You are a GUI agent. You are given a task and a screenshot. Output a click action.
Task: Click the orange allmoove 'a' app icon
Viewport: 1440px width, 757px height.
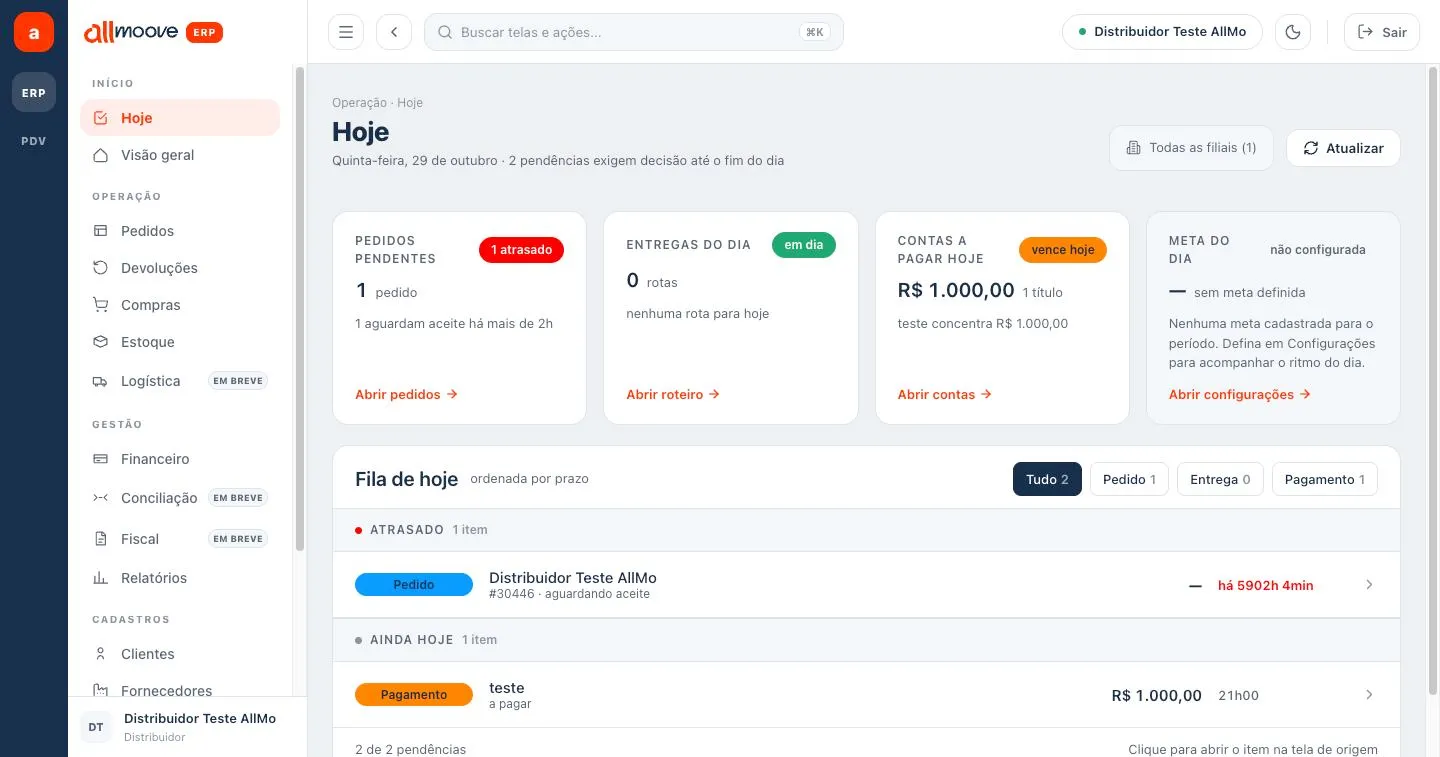[34, 32]
